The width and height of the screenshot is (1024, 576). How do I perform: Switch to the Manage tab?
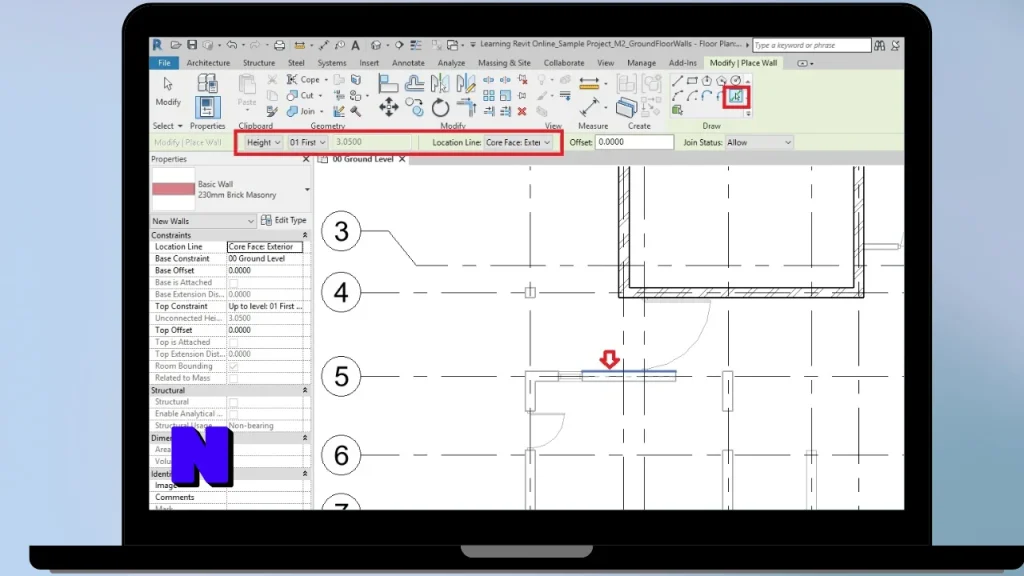[x=641, y=63]
